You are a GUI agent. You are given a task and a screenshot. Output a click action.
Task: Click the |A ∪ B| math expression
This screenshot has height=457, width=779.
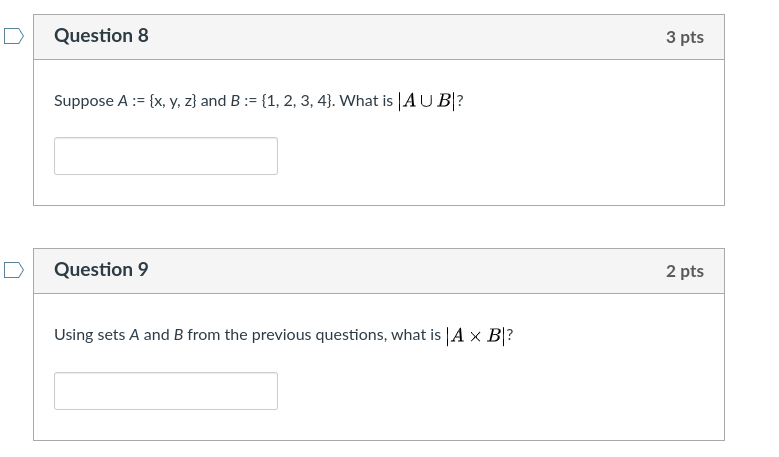coord(427,101)
